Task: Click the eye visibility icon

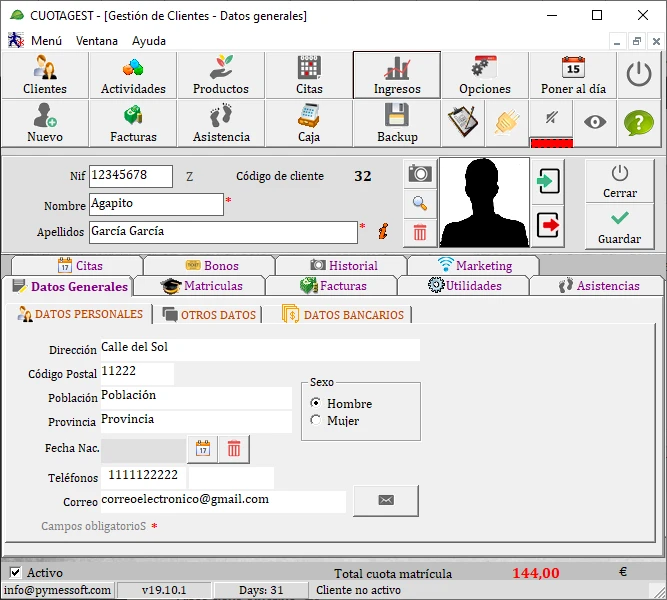Action: click(595, 123)
